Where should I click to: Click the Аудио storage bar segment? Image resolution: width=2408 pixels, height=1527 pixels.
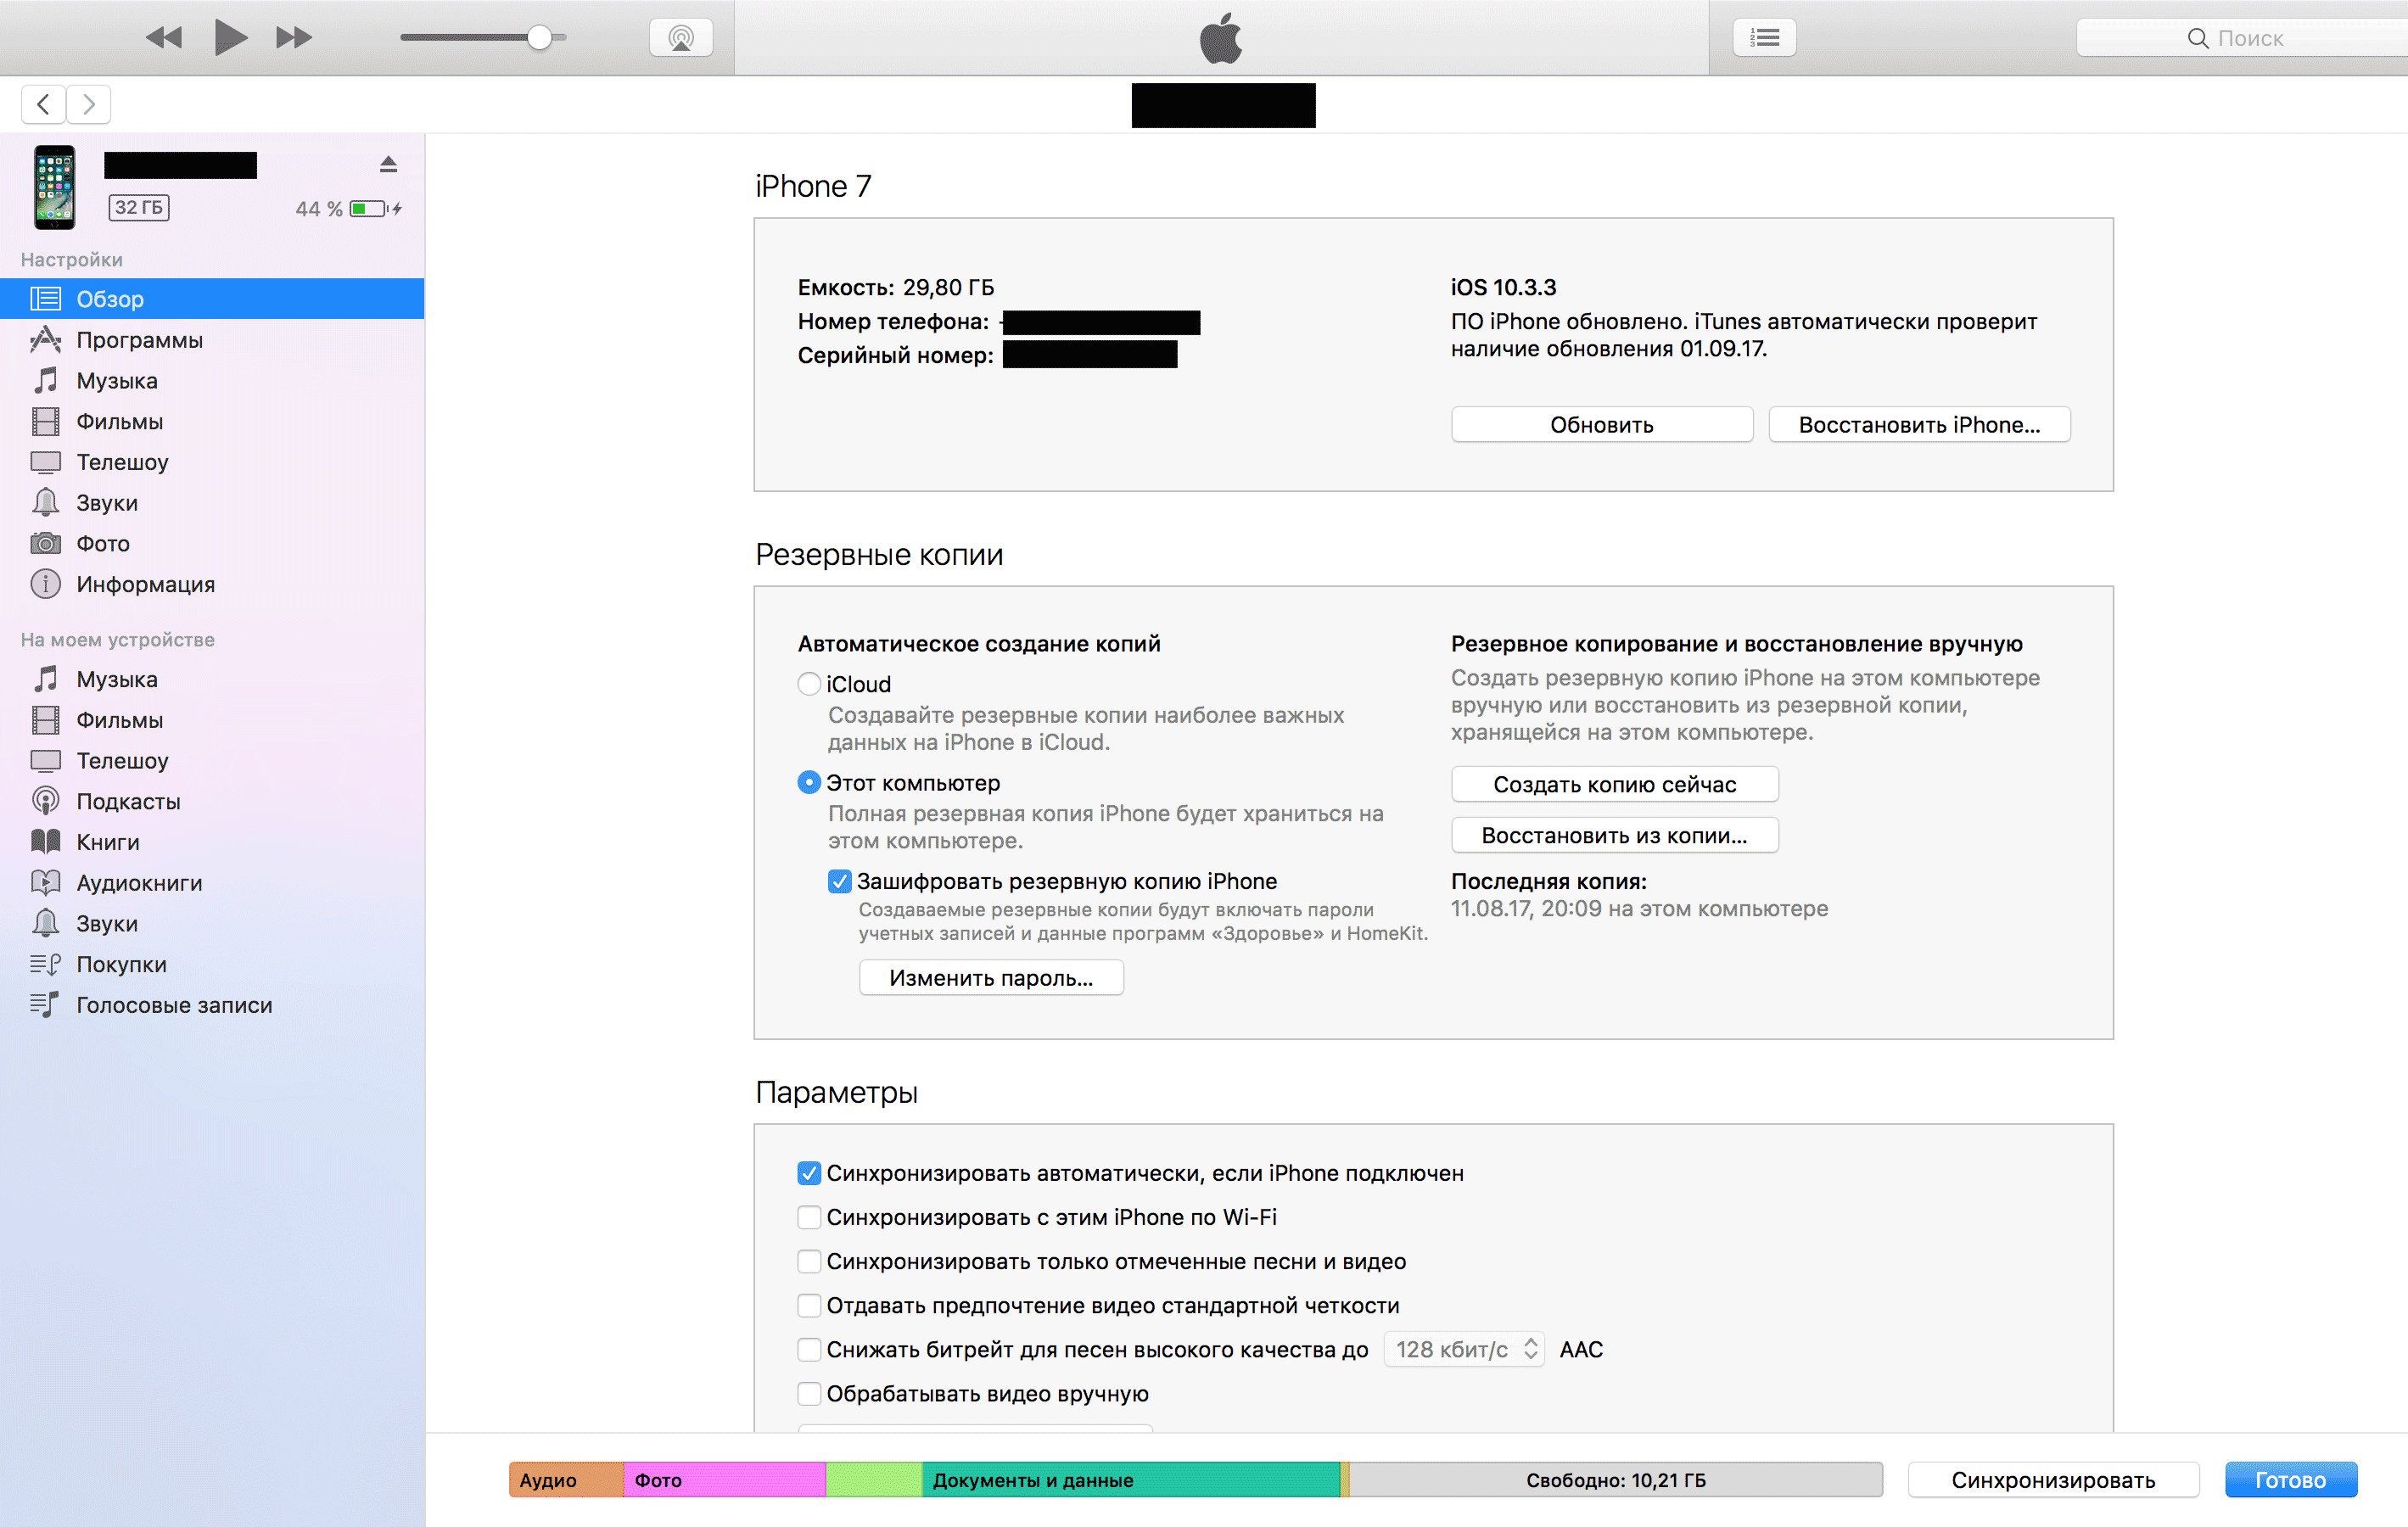[x=566, y=1480]
